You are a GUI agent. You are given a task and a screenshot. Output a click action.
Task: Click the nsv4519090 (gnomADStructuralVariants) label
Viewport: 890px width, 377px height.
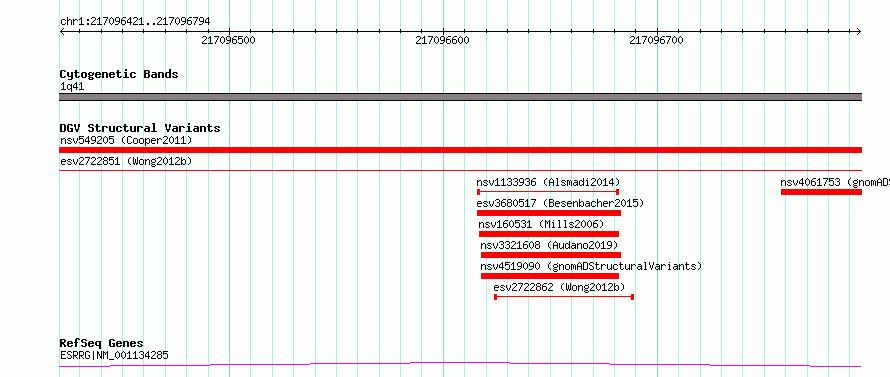(x=591, y=266)
